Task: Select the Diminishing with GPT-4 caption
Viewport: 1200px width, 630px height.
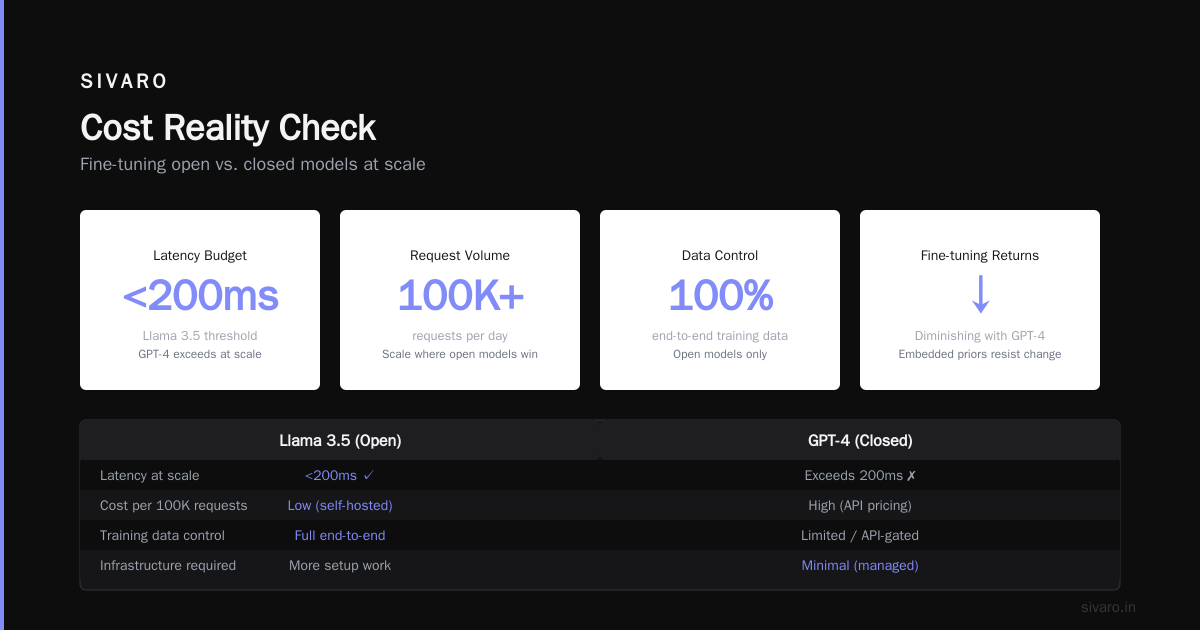Action: click(x=980, y=336)
